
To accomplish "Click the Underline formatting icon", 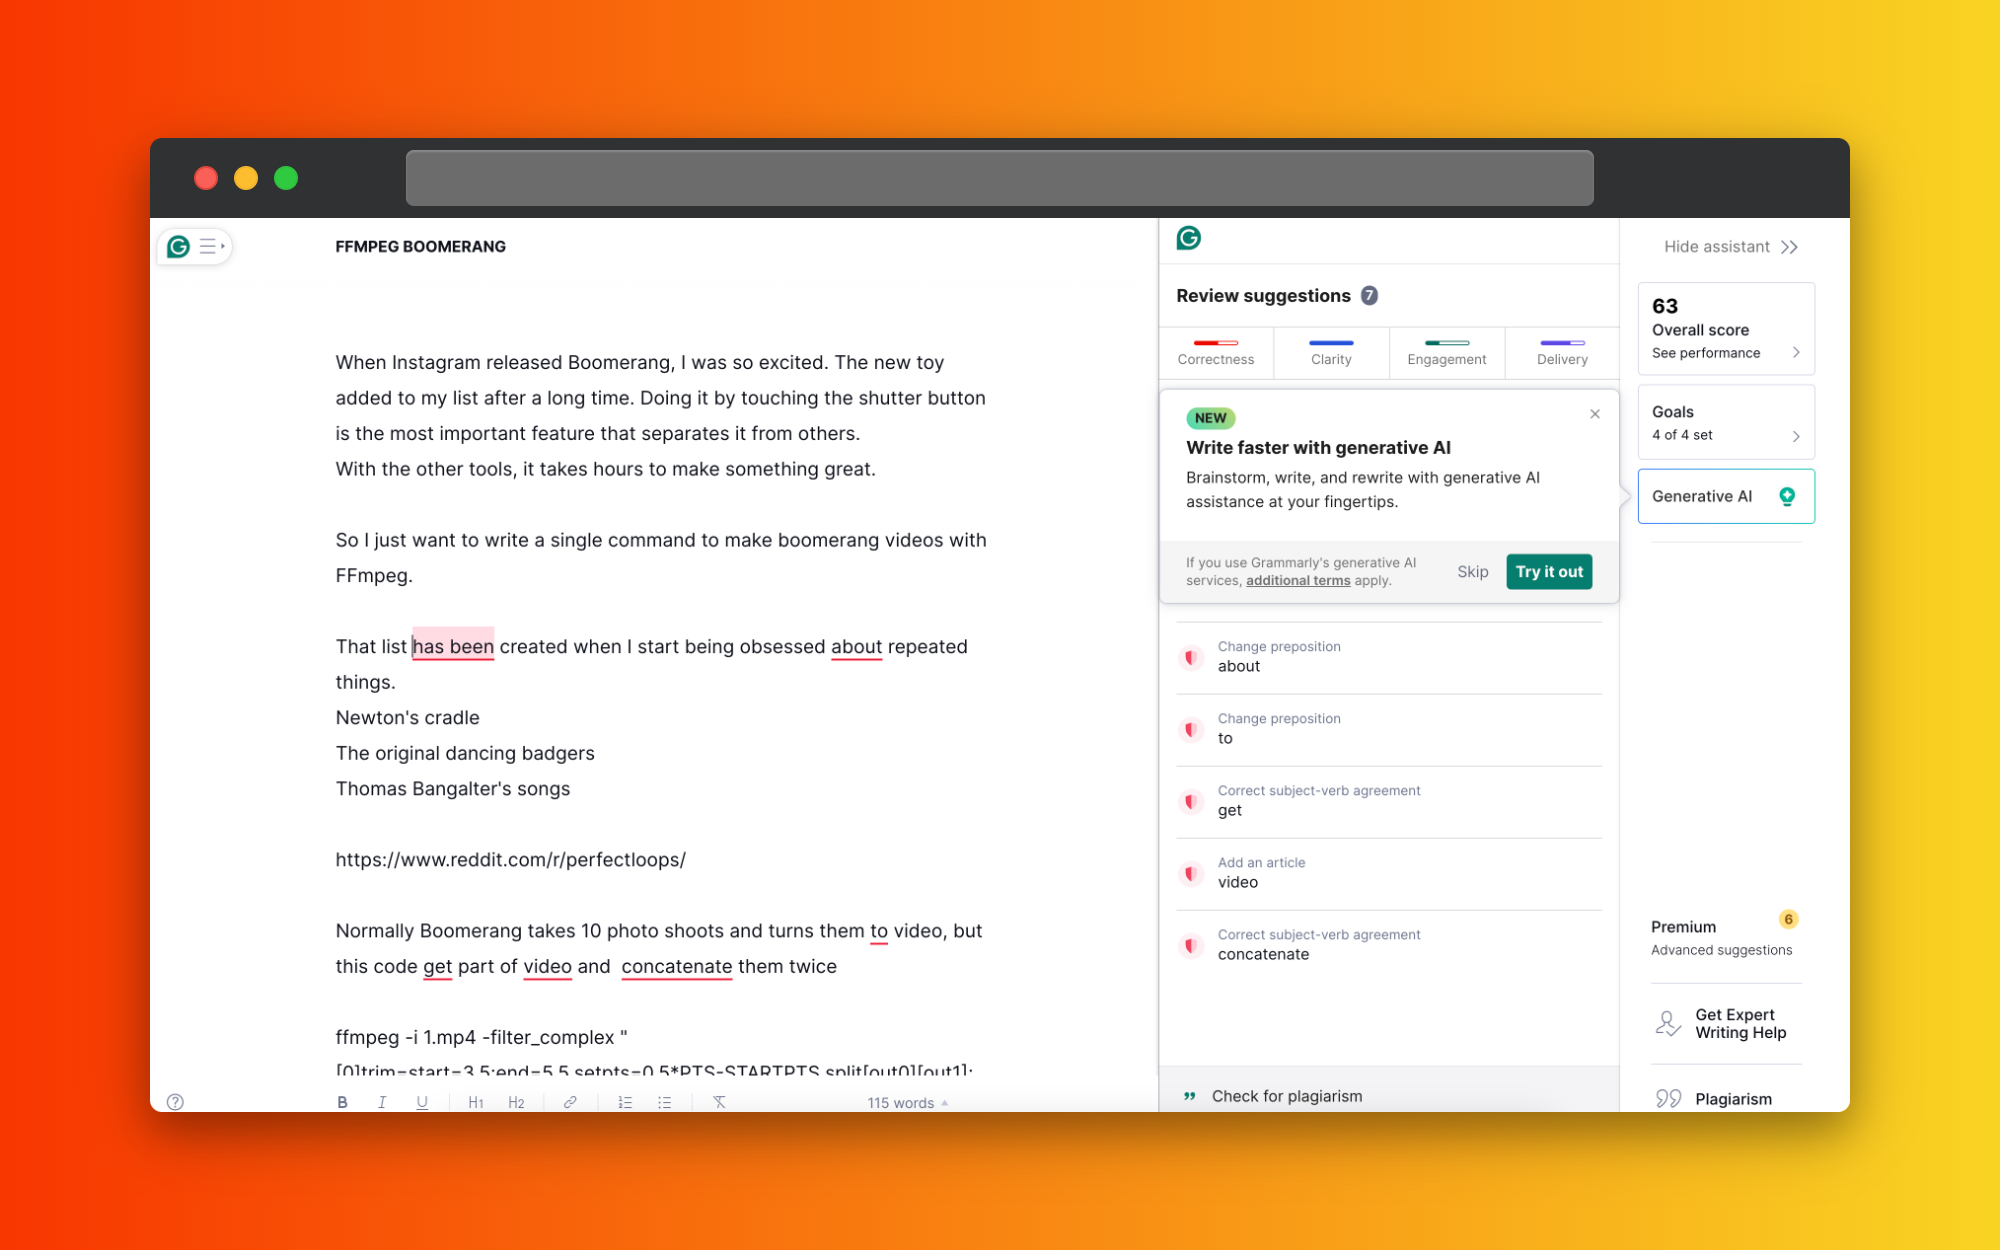I will point(422,1102).
